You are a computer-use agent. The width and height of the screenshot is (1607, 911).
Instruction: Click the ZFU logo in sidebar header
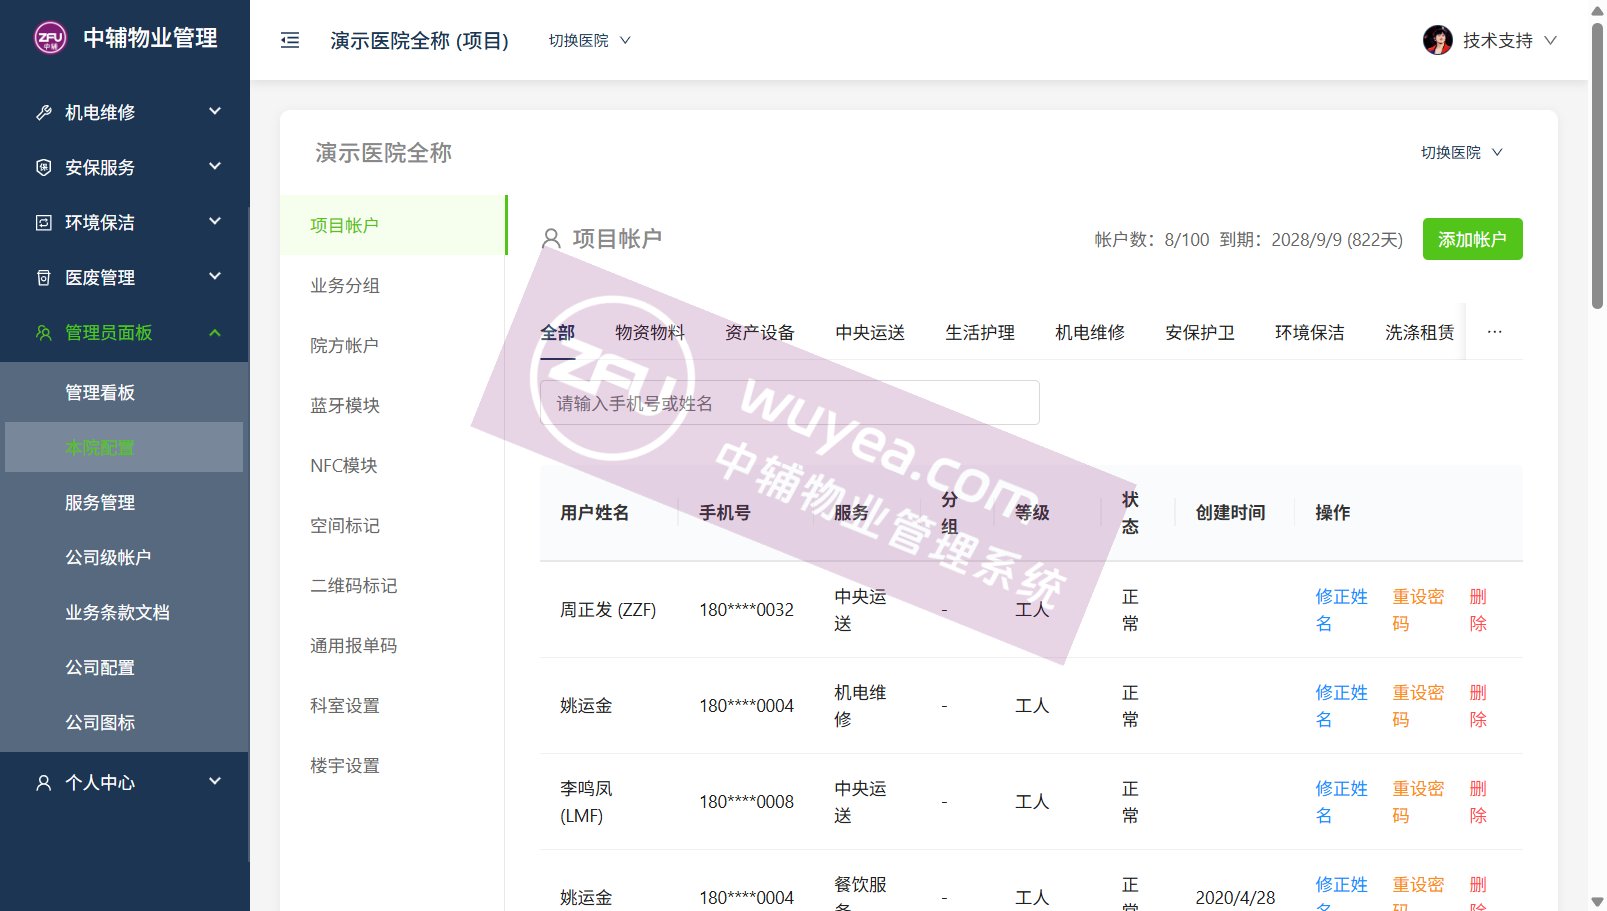50,38
